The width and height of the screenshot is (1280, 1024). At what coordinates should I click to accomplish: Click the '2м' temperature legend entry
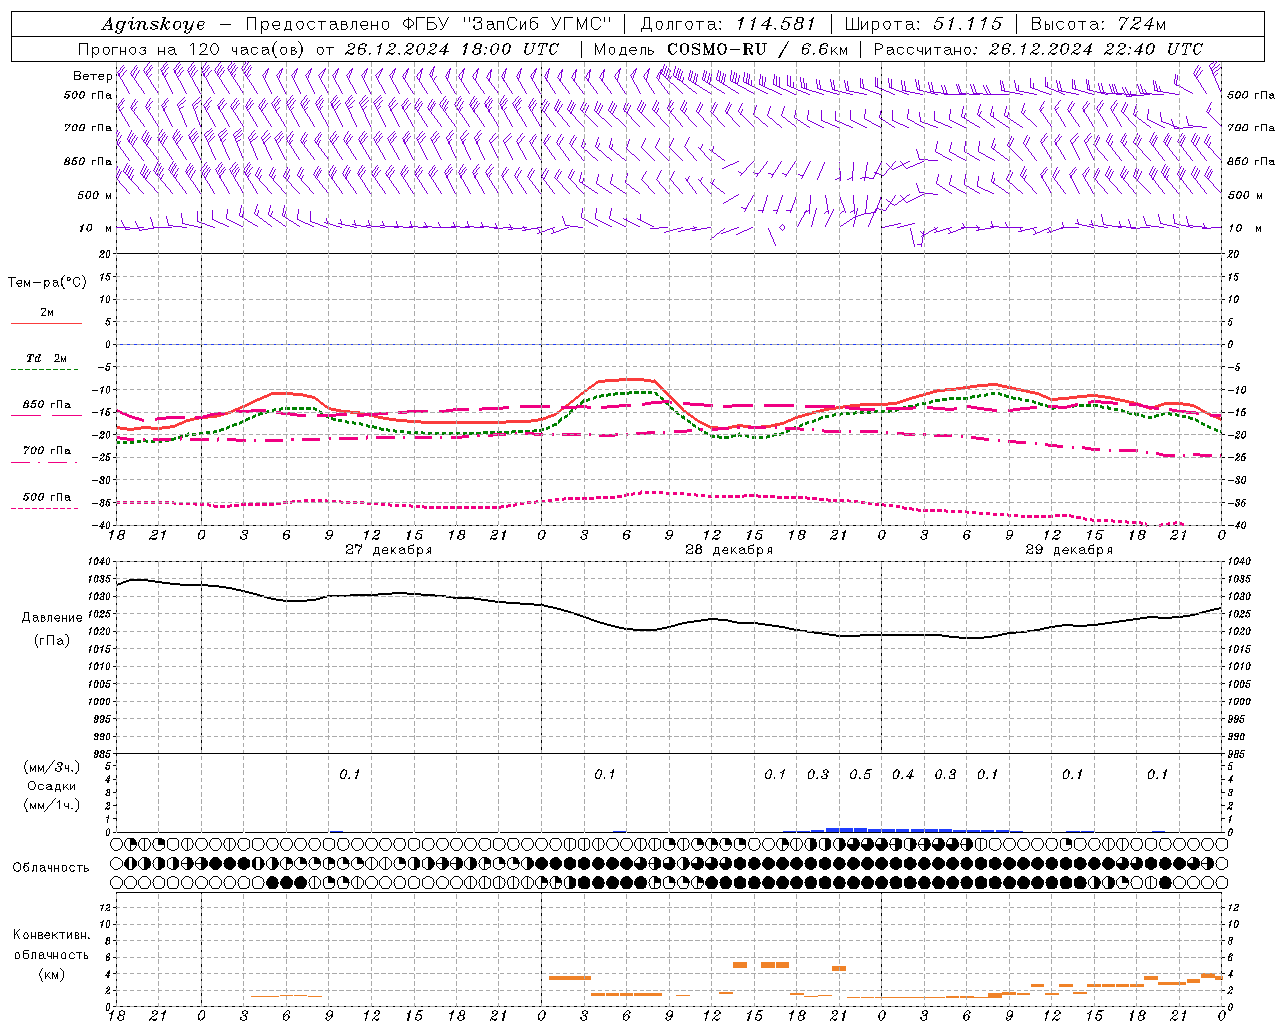(x=47, y=313)
